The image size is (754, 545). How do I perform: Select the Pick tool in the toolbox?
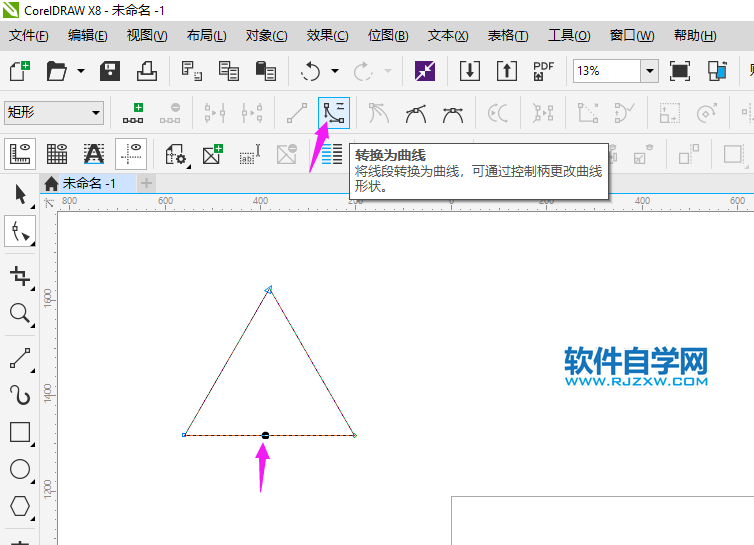pos(20,194)
